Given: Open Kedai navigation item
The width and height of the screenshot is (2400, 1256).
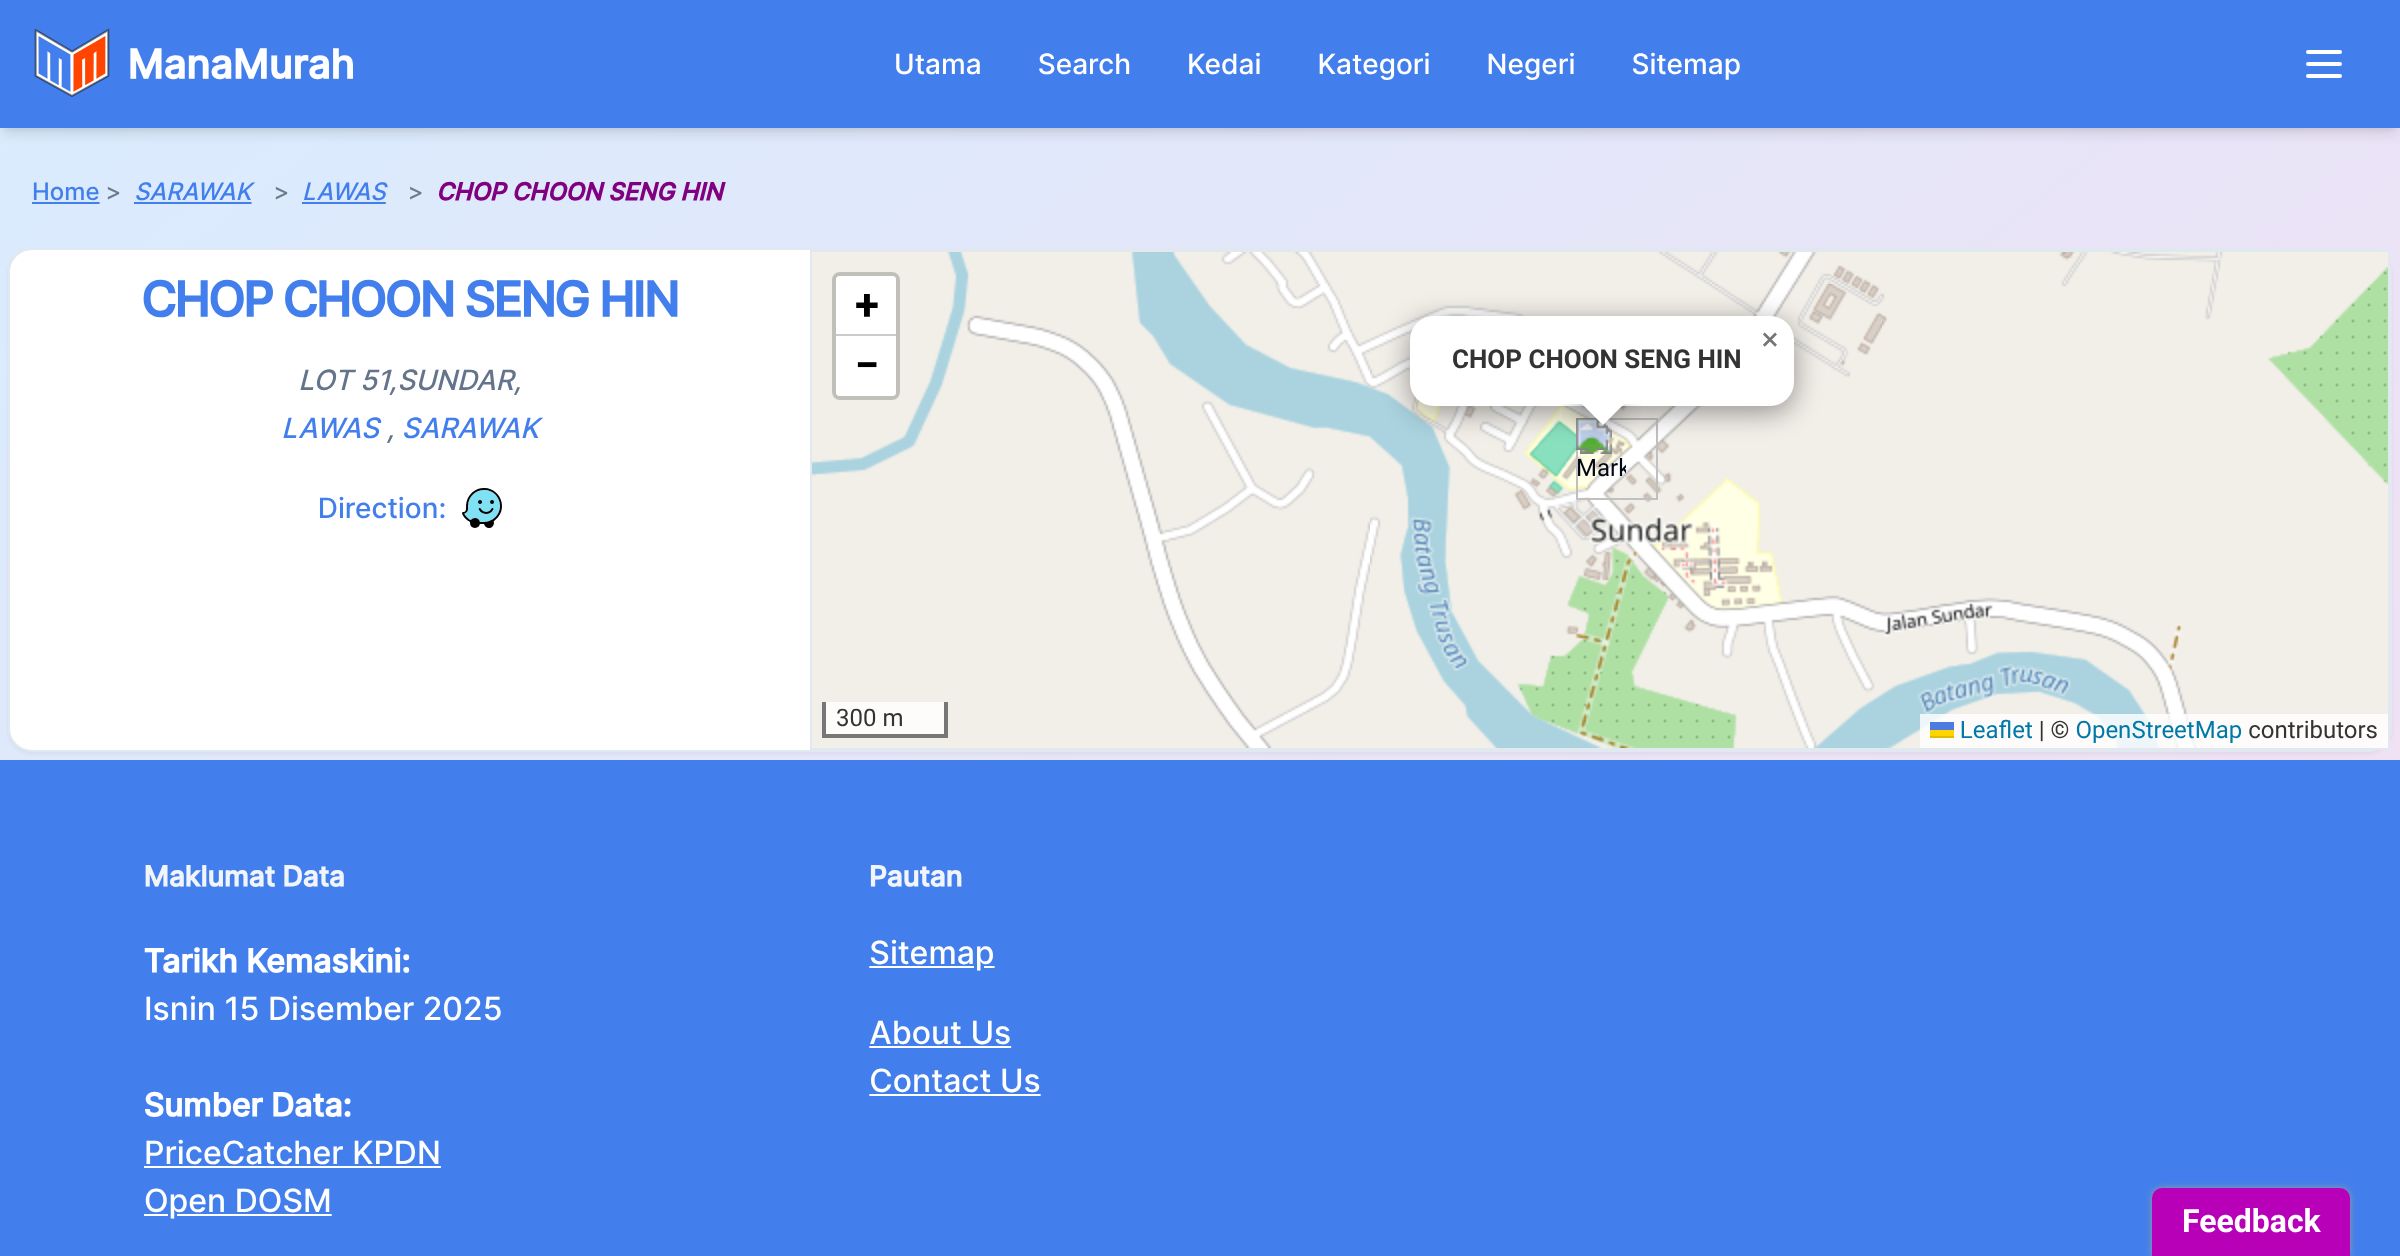Looking at the screenshot, I should point(1223,64).
